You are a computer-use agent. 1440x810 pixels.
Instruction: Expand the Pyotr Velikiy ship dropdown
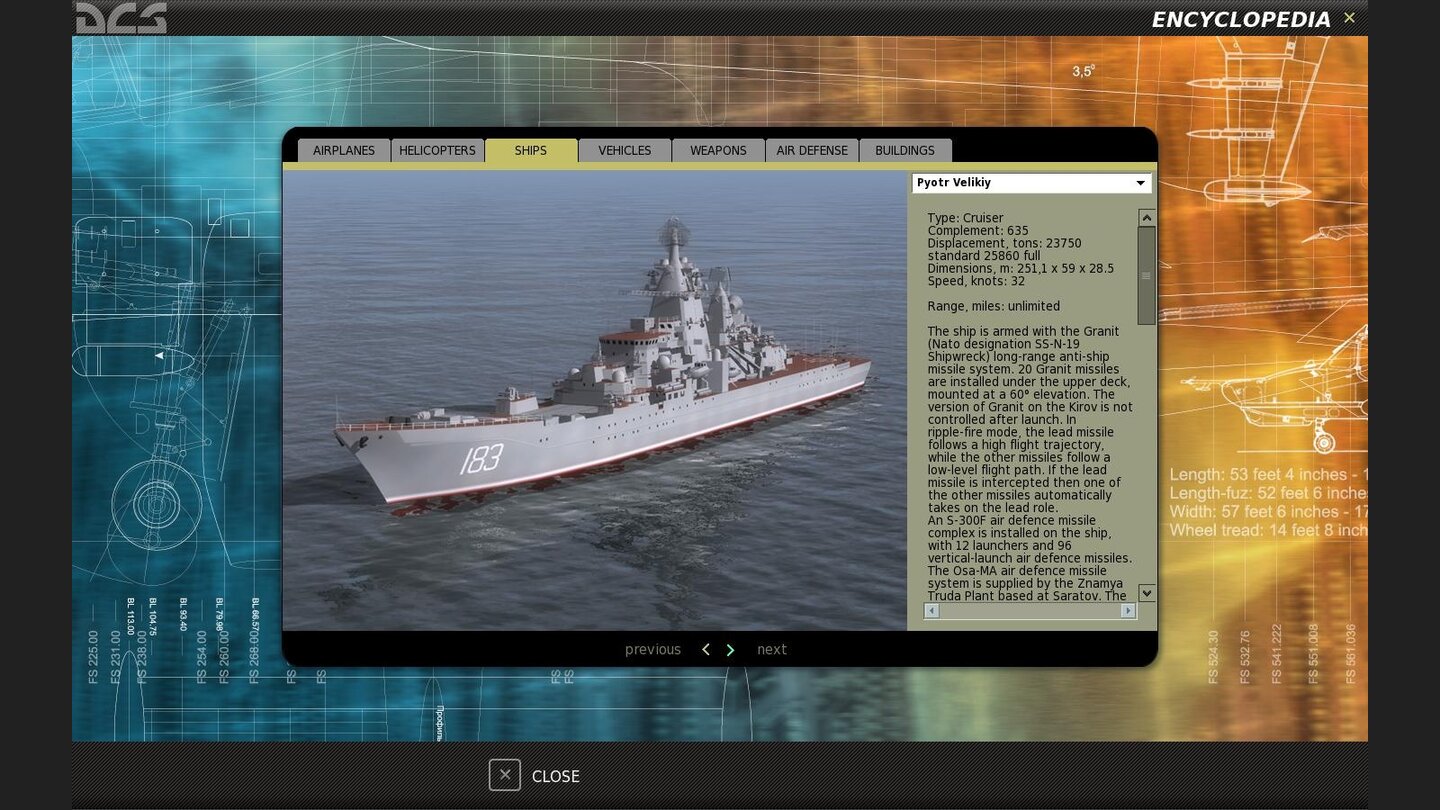click(1031, 183)
